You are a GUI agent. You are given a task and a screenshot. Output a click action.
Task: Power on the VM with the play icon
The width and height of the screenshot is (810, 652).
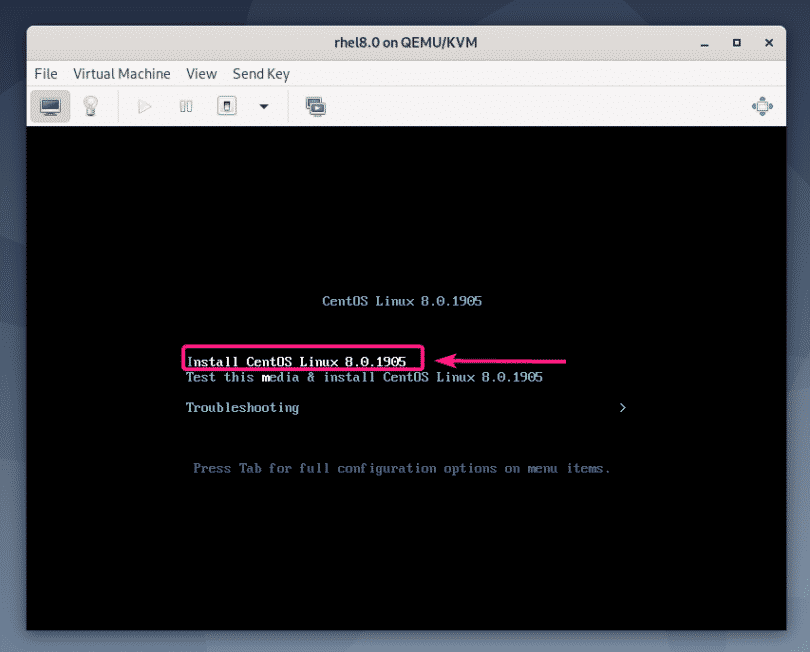click(144, 106)
